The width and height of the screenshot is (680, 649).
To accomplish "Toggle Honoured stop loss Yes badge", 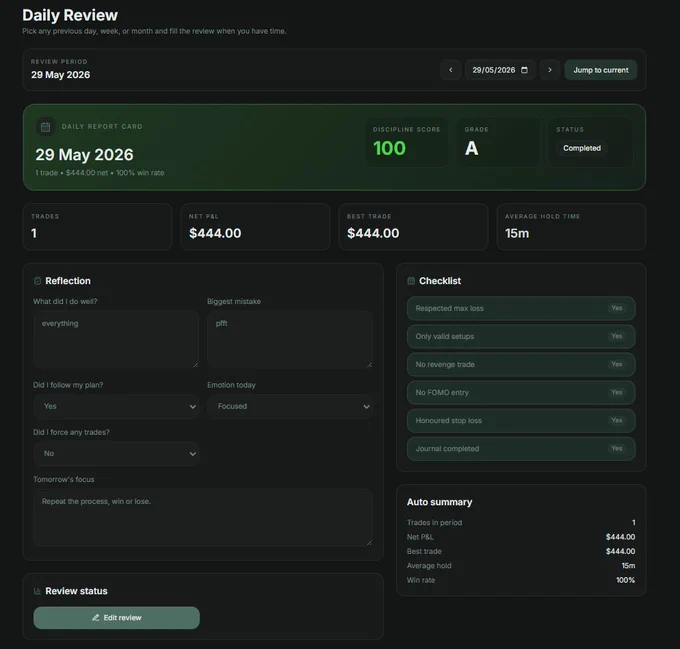I will [x=617, y=421].
